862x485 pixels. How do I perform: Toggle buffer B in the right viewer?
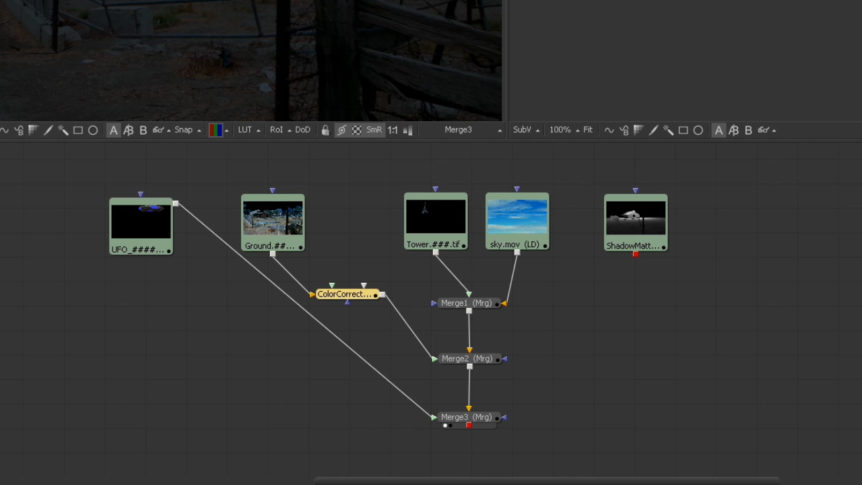(x=748, y=130)
